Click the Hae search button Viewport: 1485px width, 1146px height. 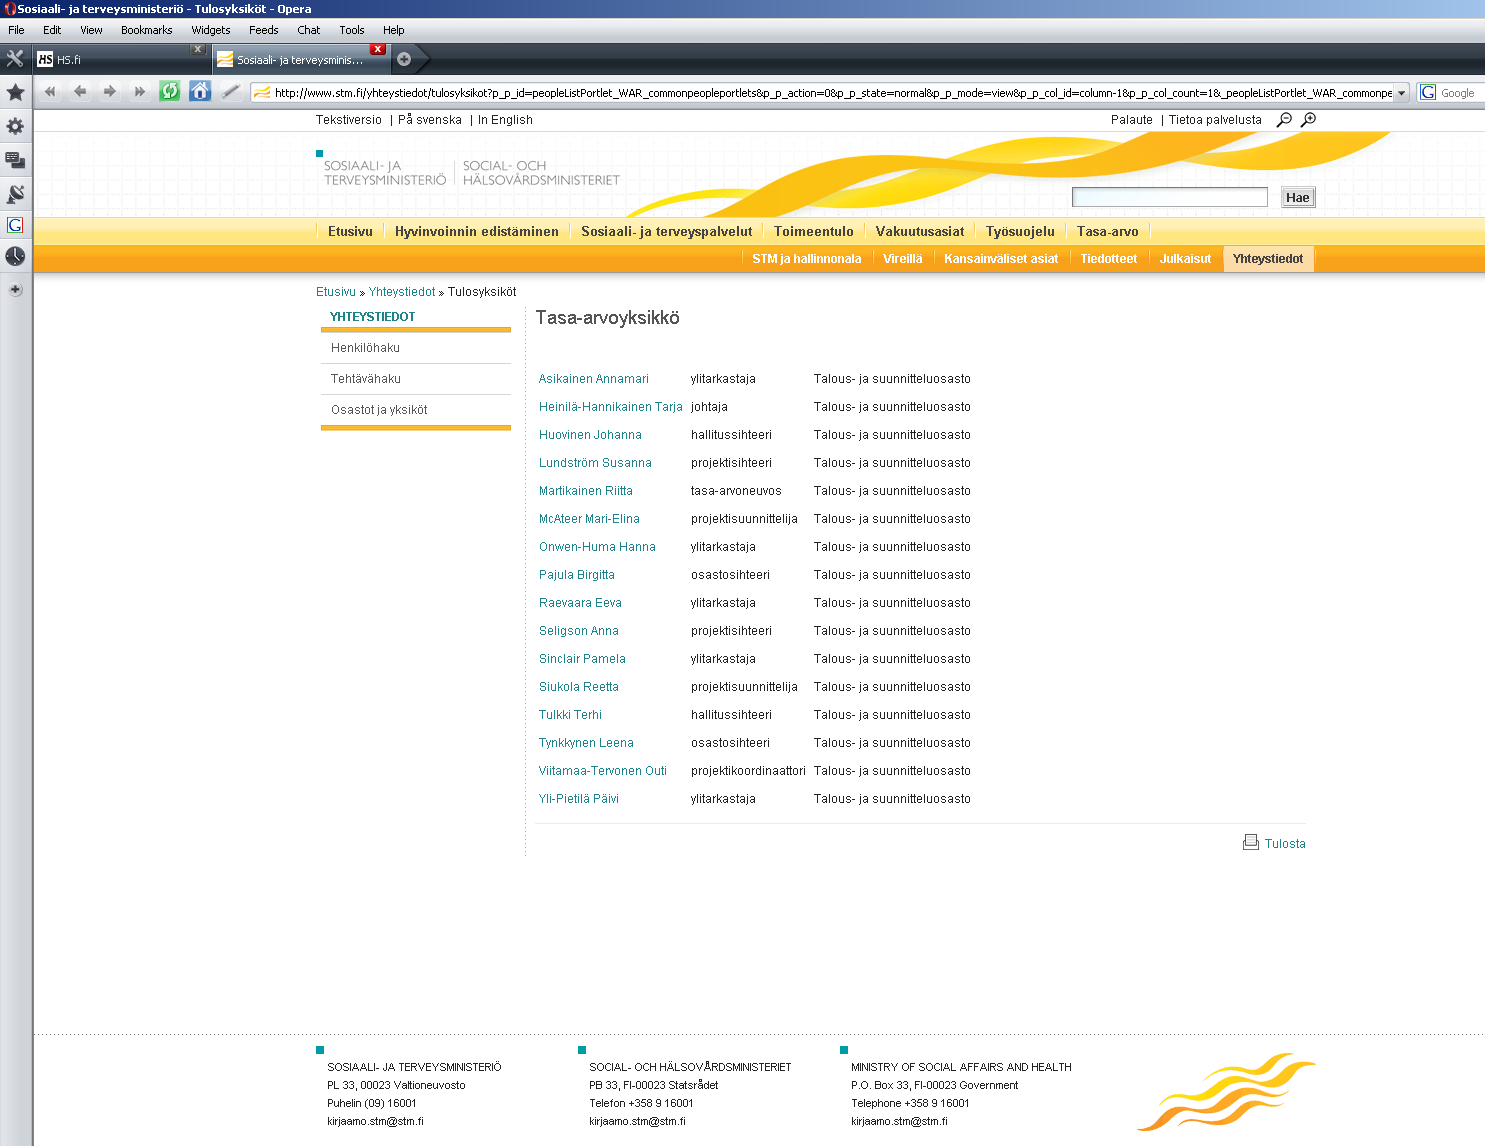(1297, 197)
